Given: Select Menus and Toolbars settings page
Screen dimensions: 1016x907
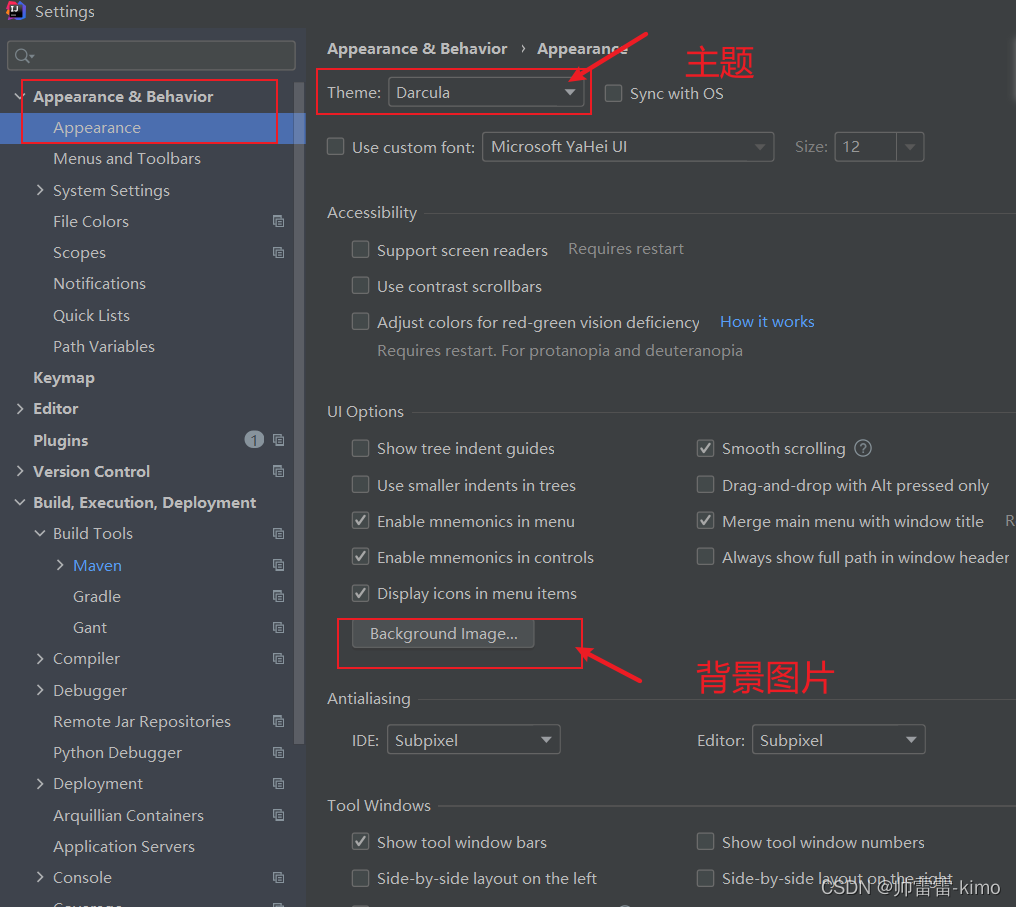Looking at the screenshot, I should tap(127, 159).
